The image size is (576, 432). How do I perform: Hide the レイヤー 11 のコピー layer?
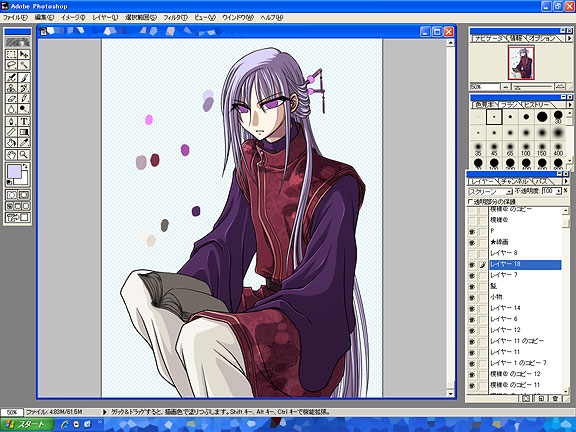[472, 342]
